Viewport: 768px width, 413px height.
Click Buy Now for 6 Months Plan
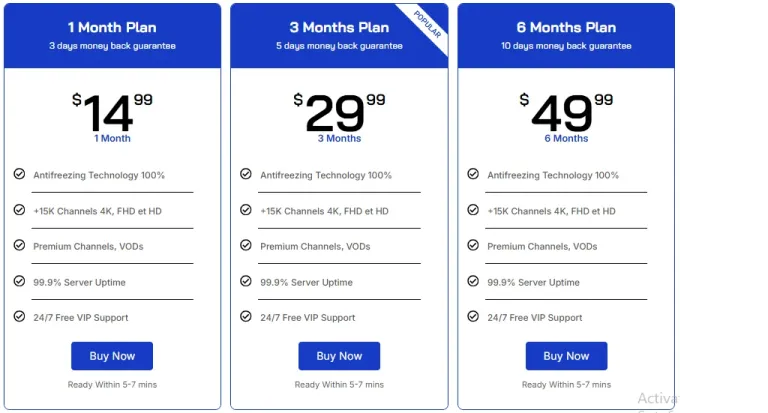(566, 356)
